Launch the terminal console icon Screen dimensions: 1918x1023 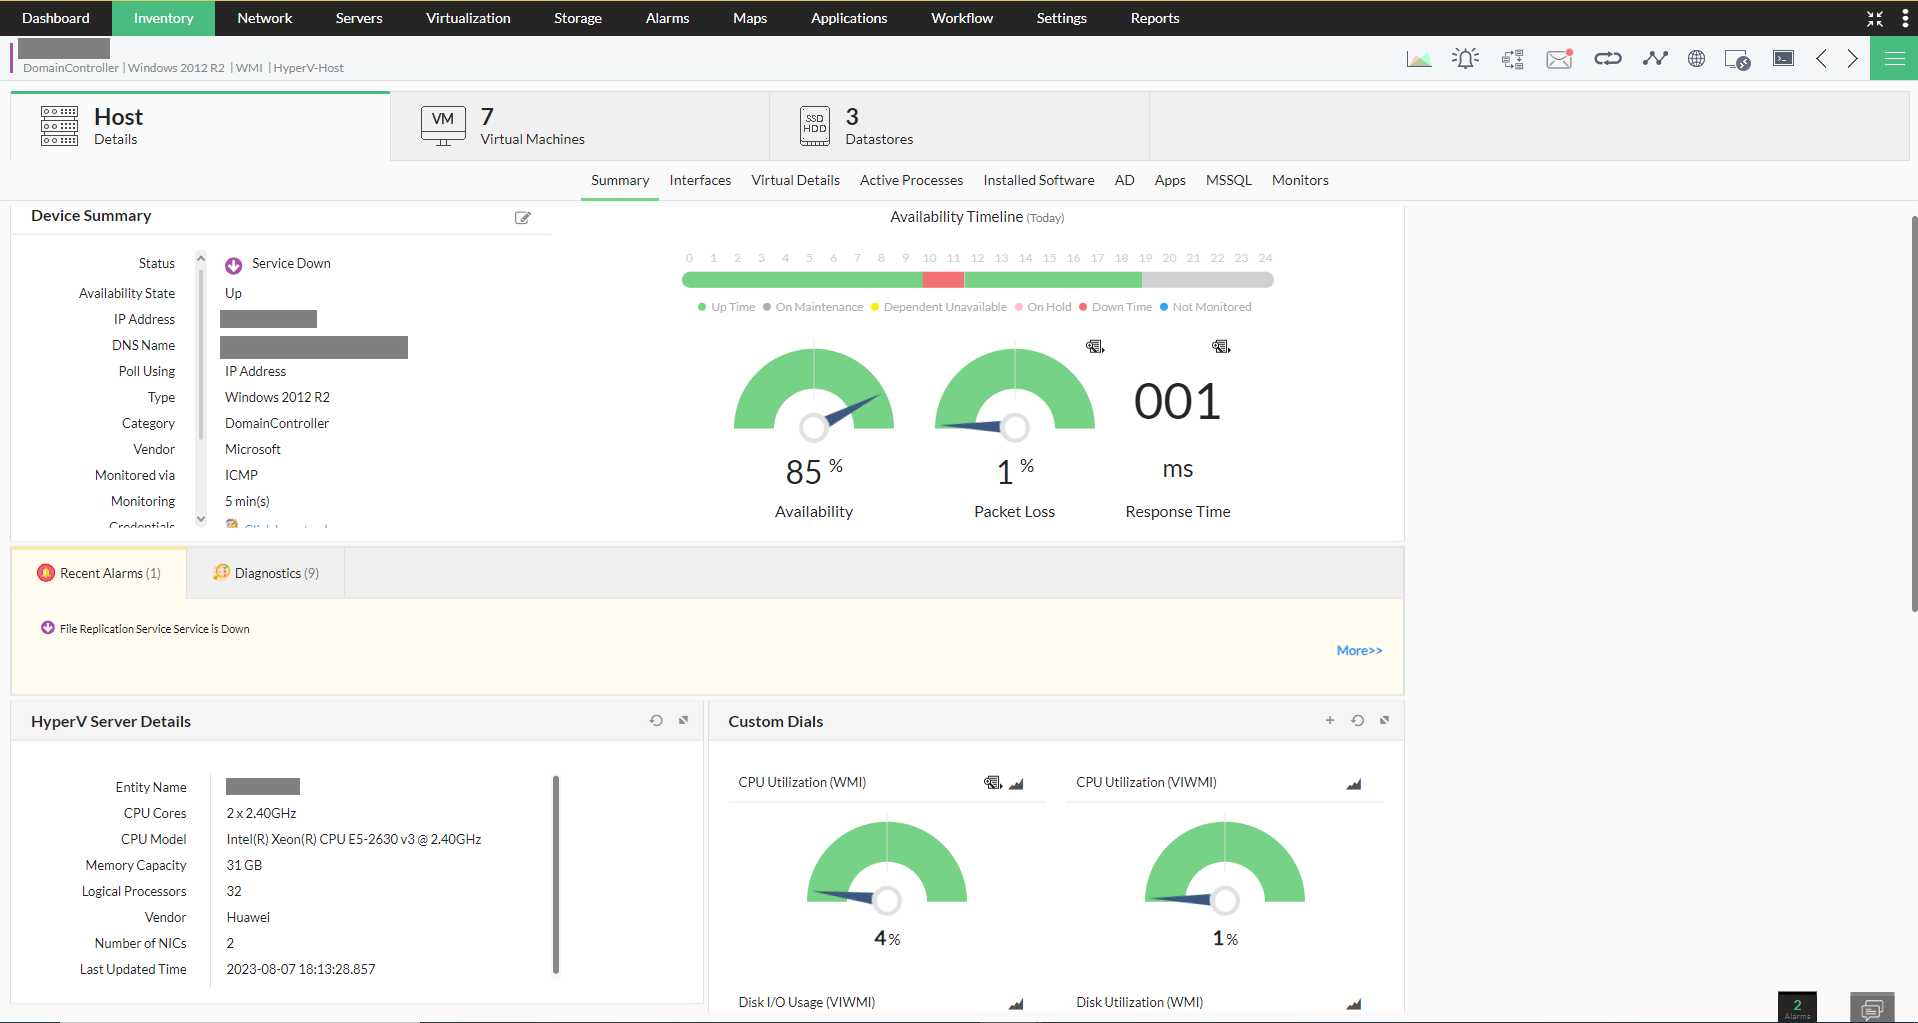tap(1784, 58)
